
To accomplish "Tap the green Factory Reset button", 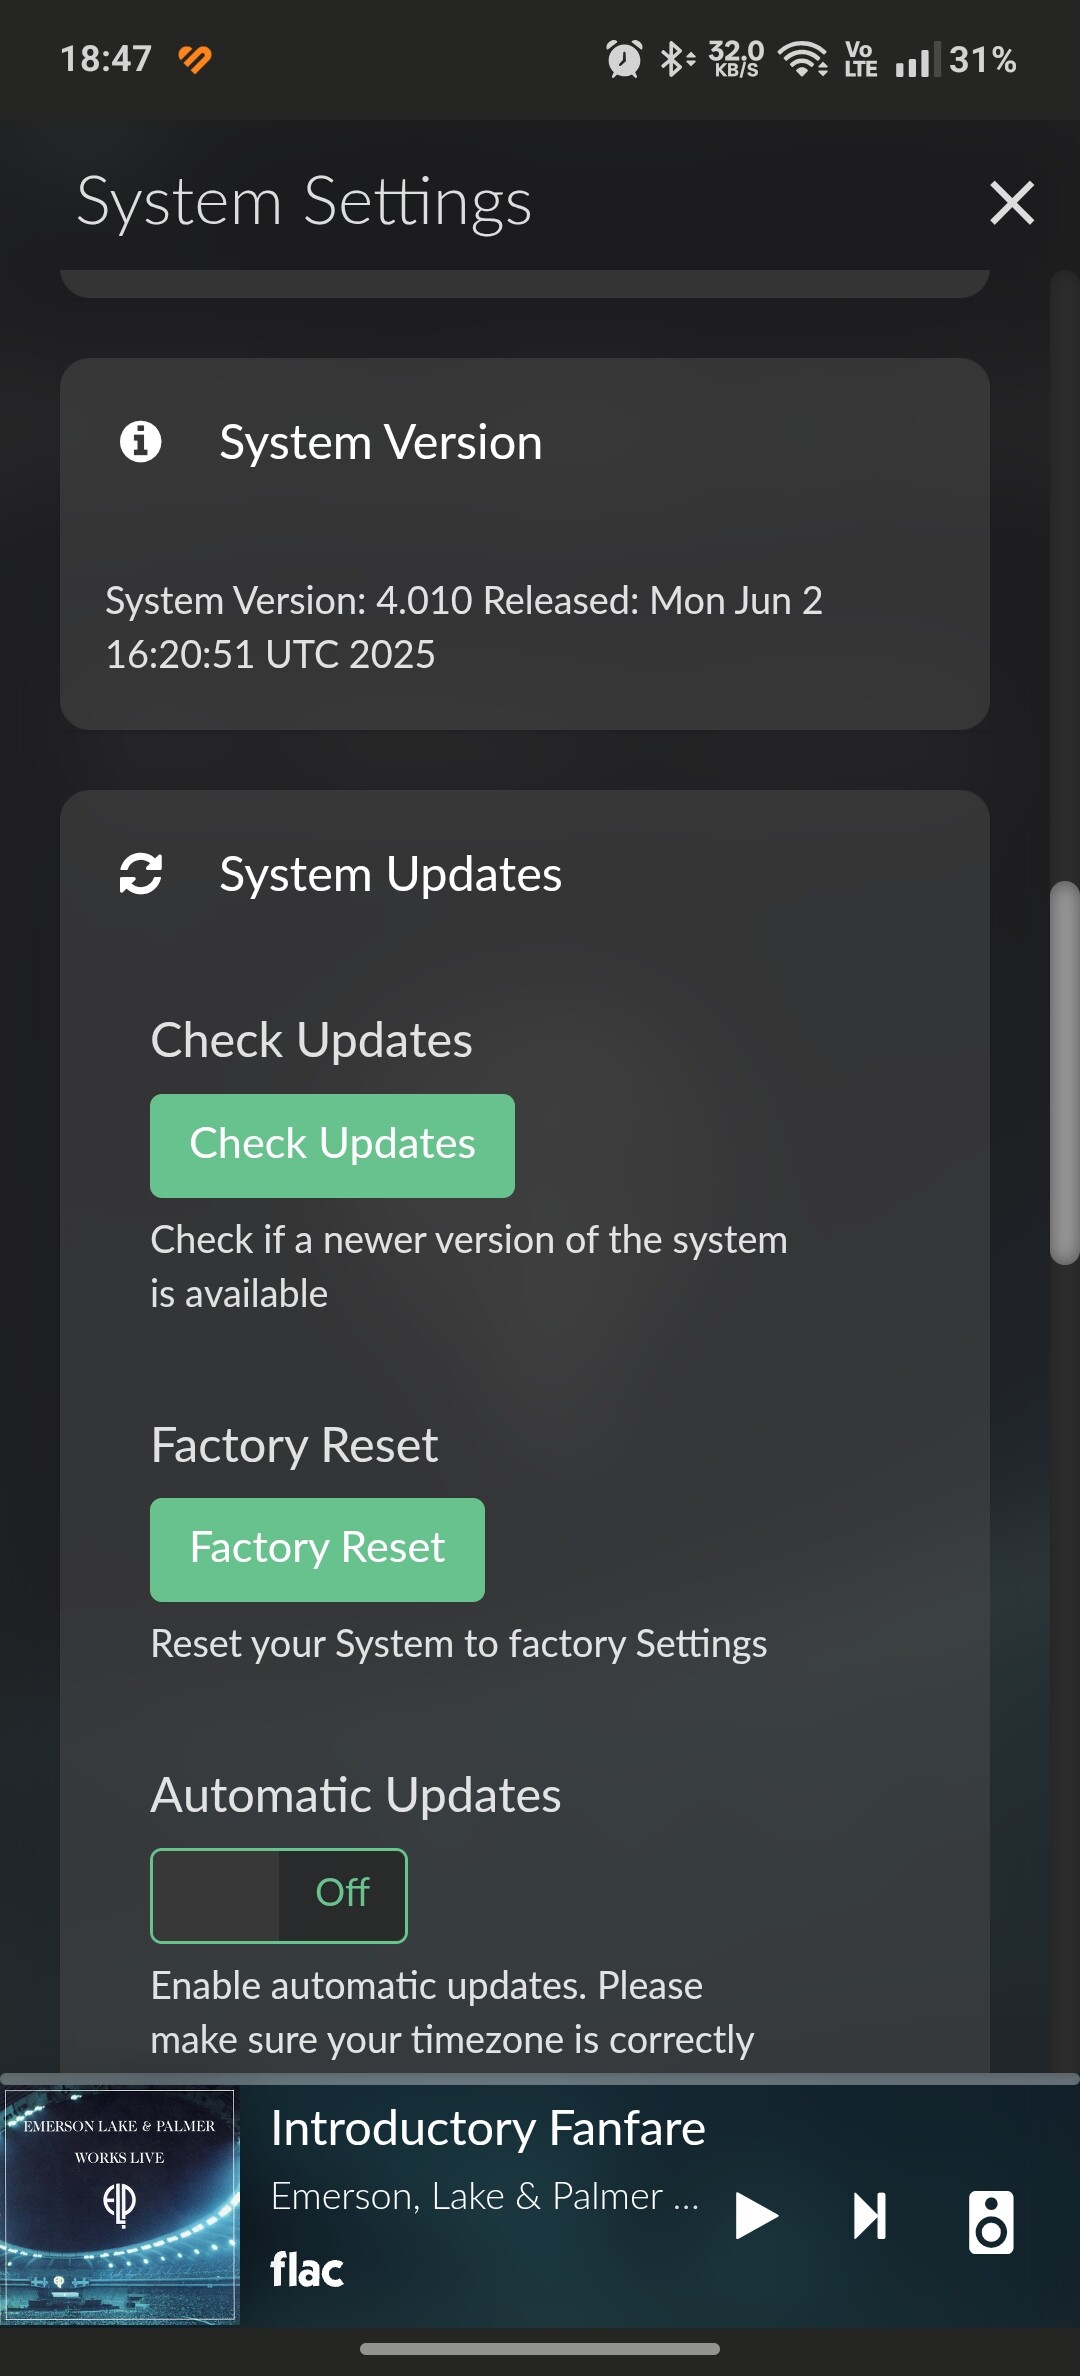I will pyautogui.click(x=317, y=1549).
